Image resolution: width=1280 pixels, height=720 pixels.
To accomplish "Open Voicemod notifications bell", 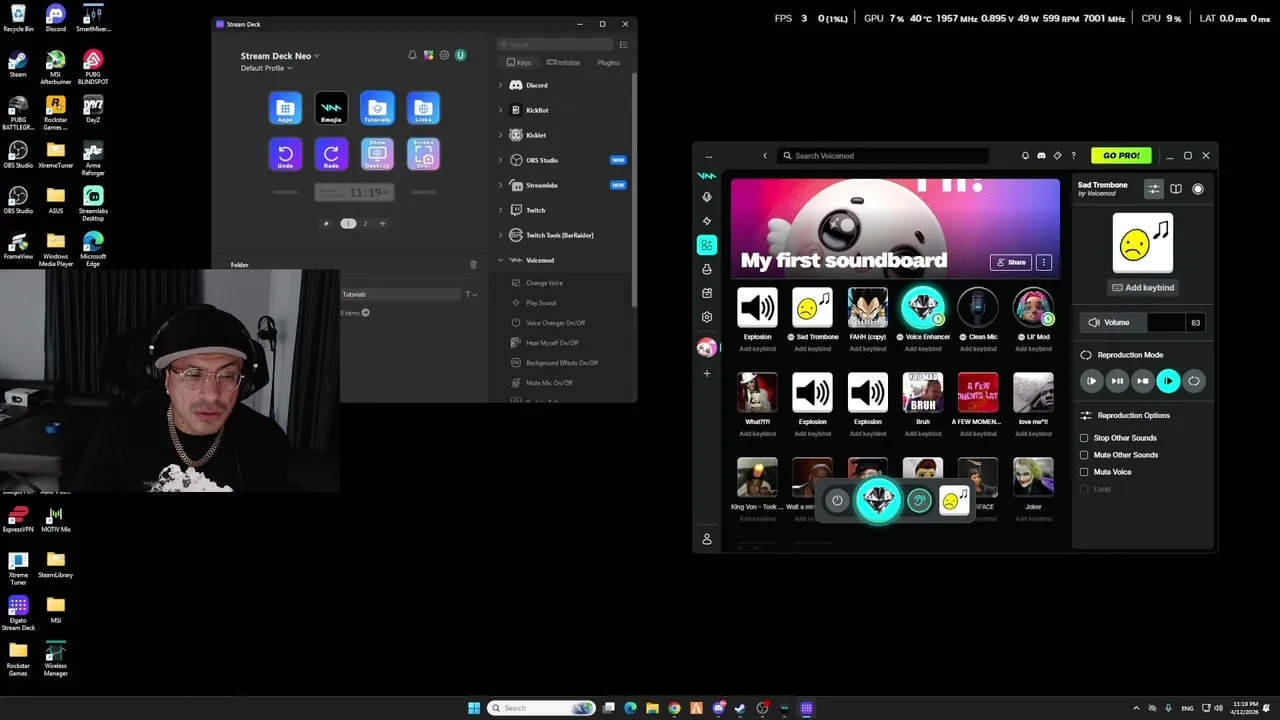I will coord(1025,156).
